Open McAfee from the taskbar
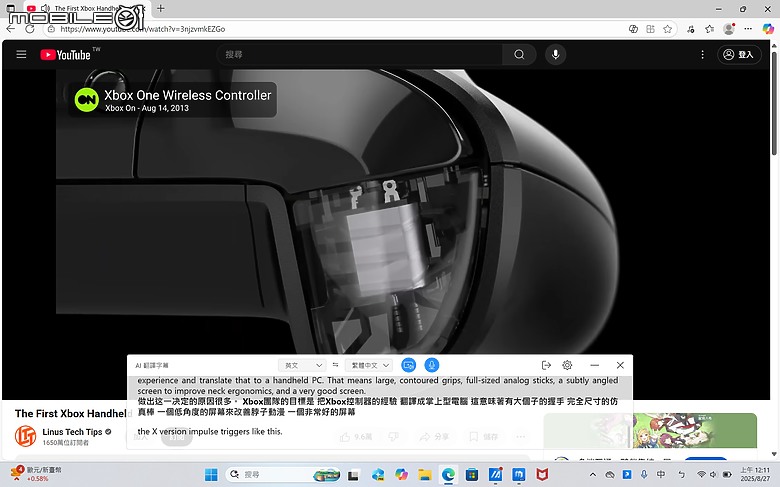780x487 pixels. point(542,475)
